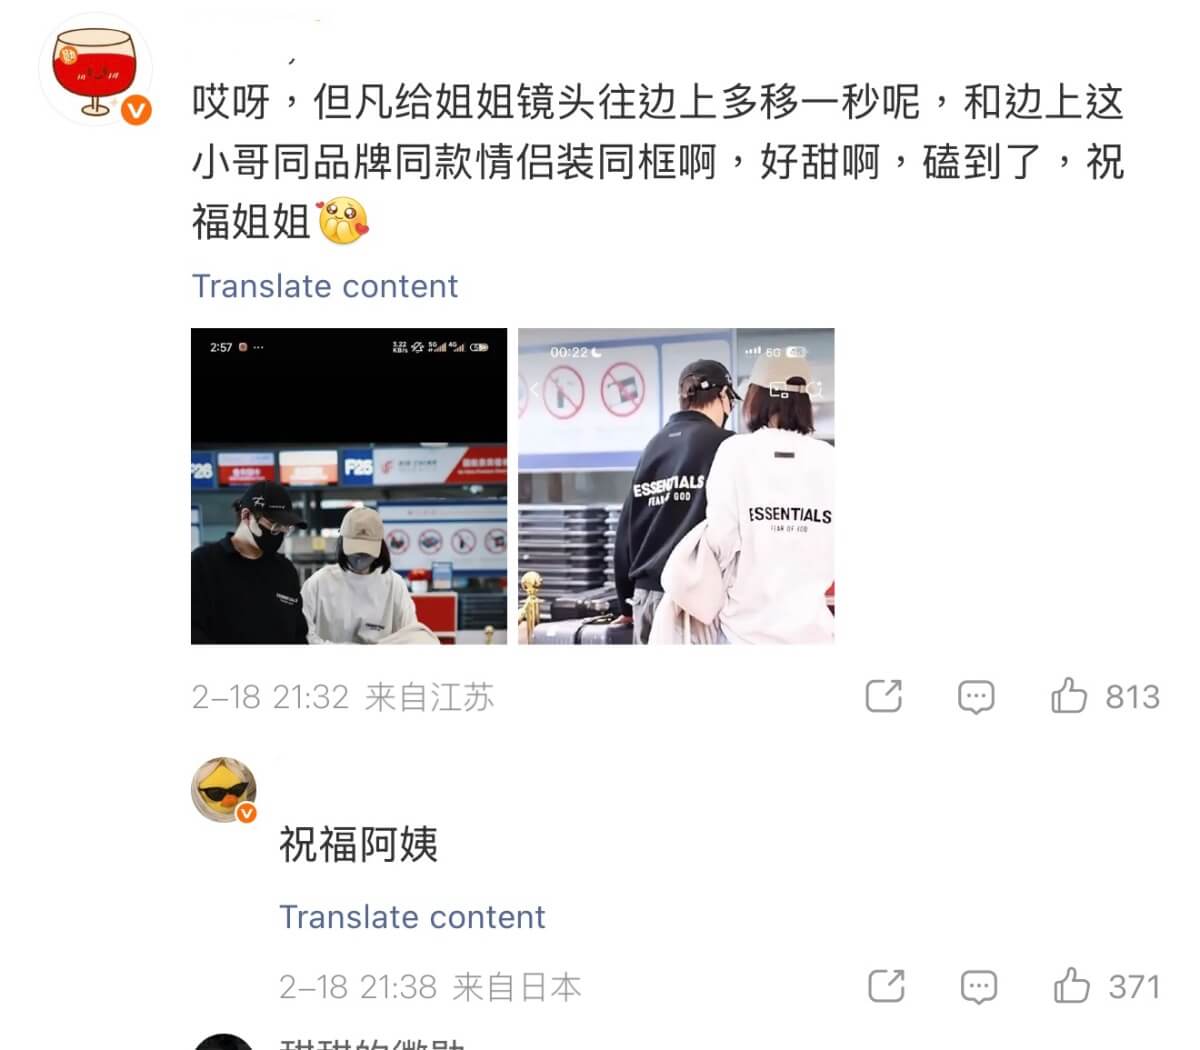Screen dimensions: 1200x1050
Task: Open the sunglasses duck avatar profile
Action: (224, 790)
